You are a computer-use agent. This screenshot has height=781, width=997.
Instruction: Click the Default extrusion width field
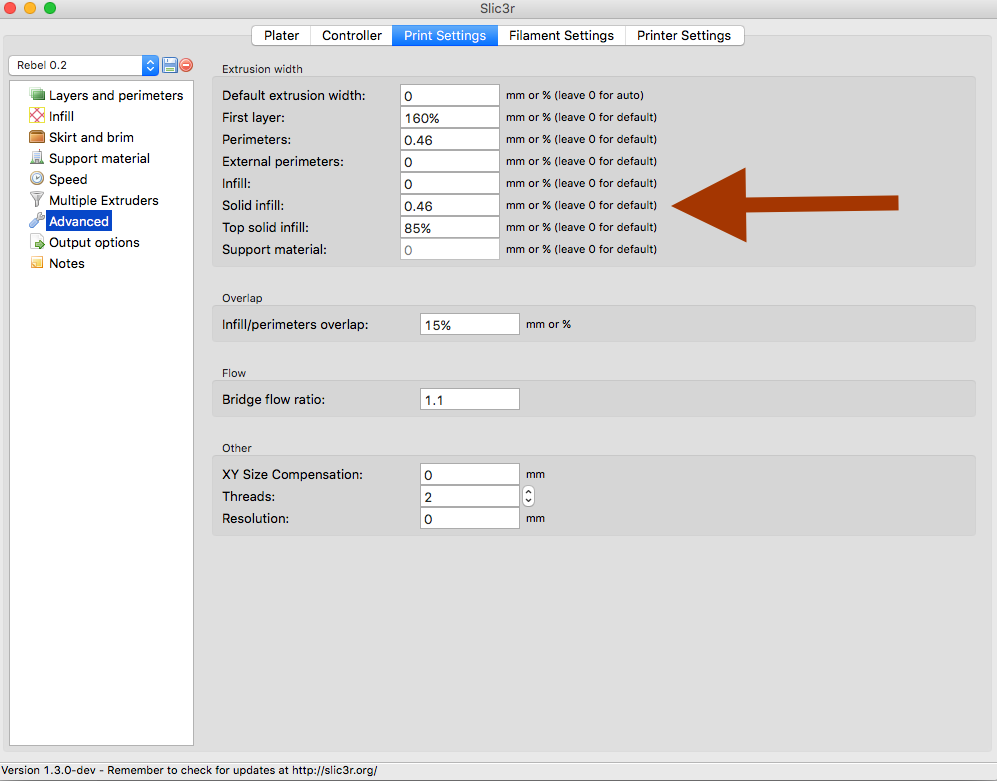pyautogui.click(x=449, y=96)
